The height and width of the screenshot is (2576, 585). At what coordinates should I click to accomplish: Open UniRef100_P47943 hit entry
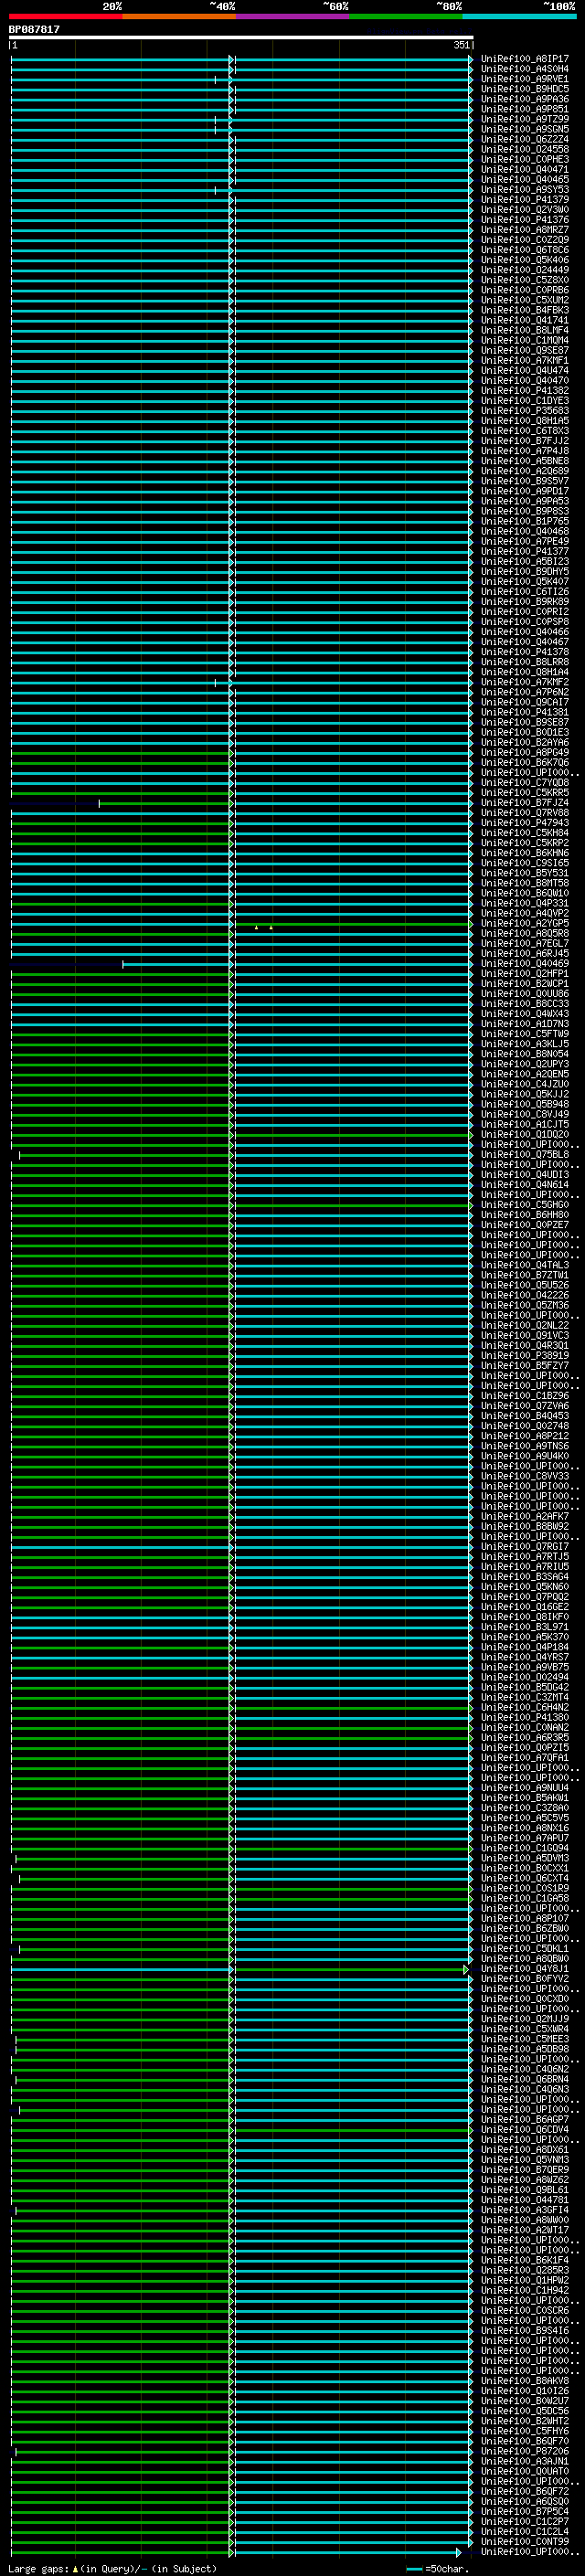pos(524,822)
